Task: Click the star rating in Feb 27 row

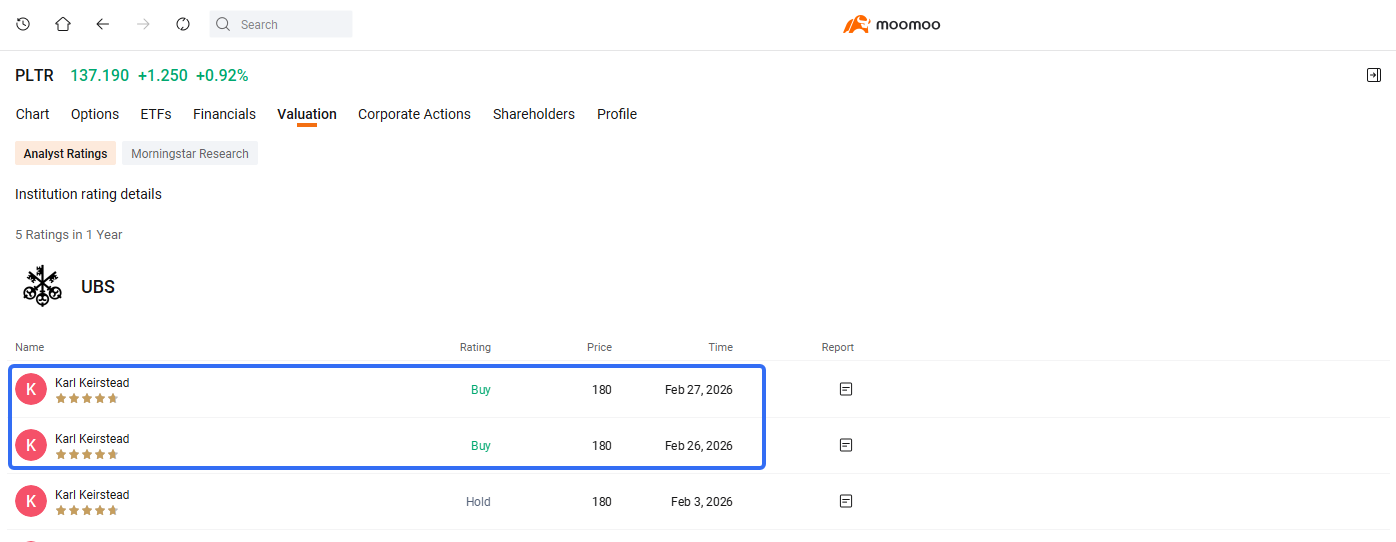Action: [x=87, y=398]
